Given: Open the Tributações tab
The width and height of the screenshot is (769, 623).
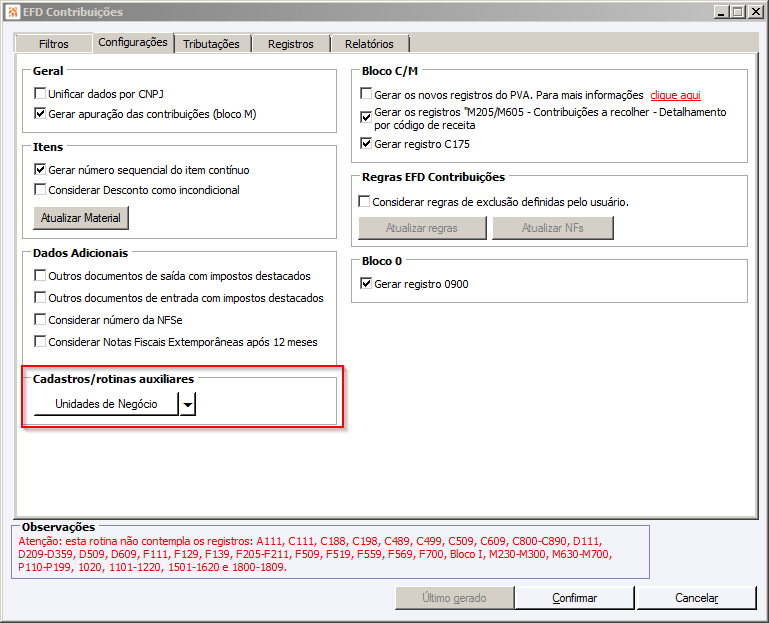Looking at the screenshot, I should tap(211, 44).
